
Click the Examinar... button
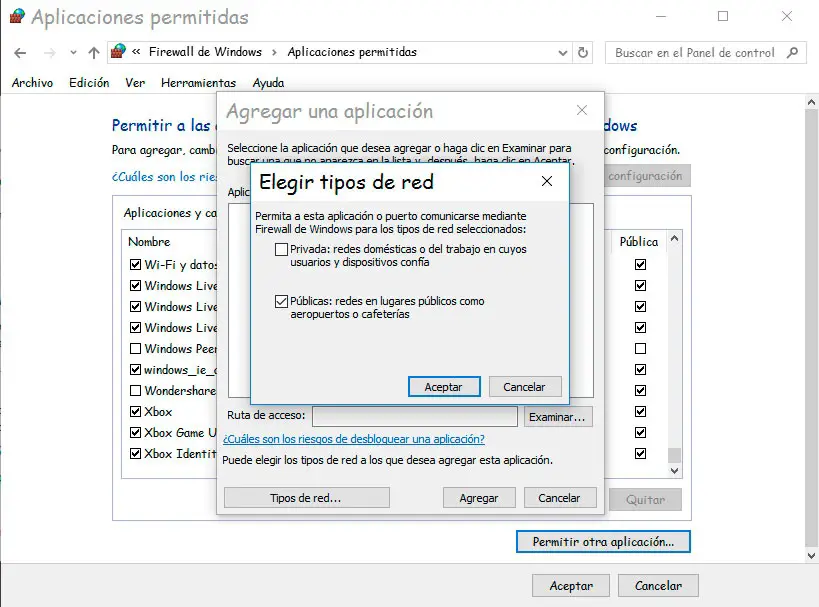click(558, 417)
